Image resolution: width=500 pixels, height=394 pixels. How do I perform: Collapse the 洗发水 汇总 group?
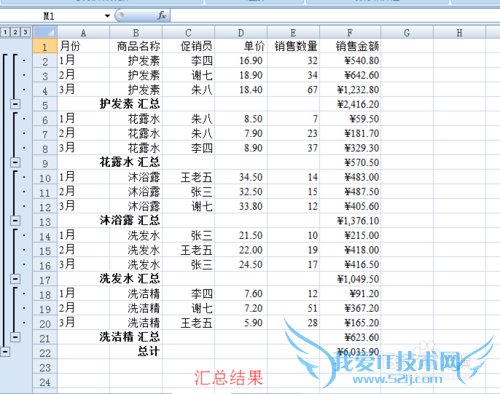[15, 279]
